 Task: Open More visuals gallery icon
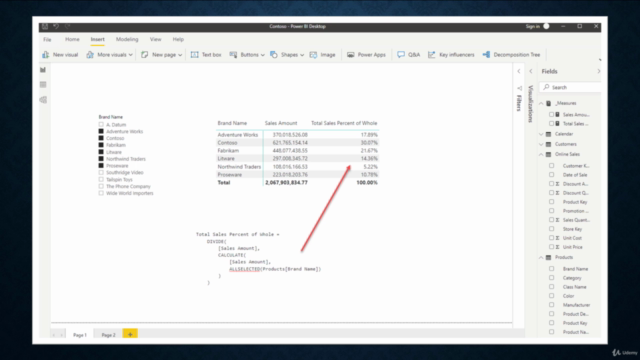tap(90, 55)
